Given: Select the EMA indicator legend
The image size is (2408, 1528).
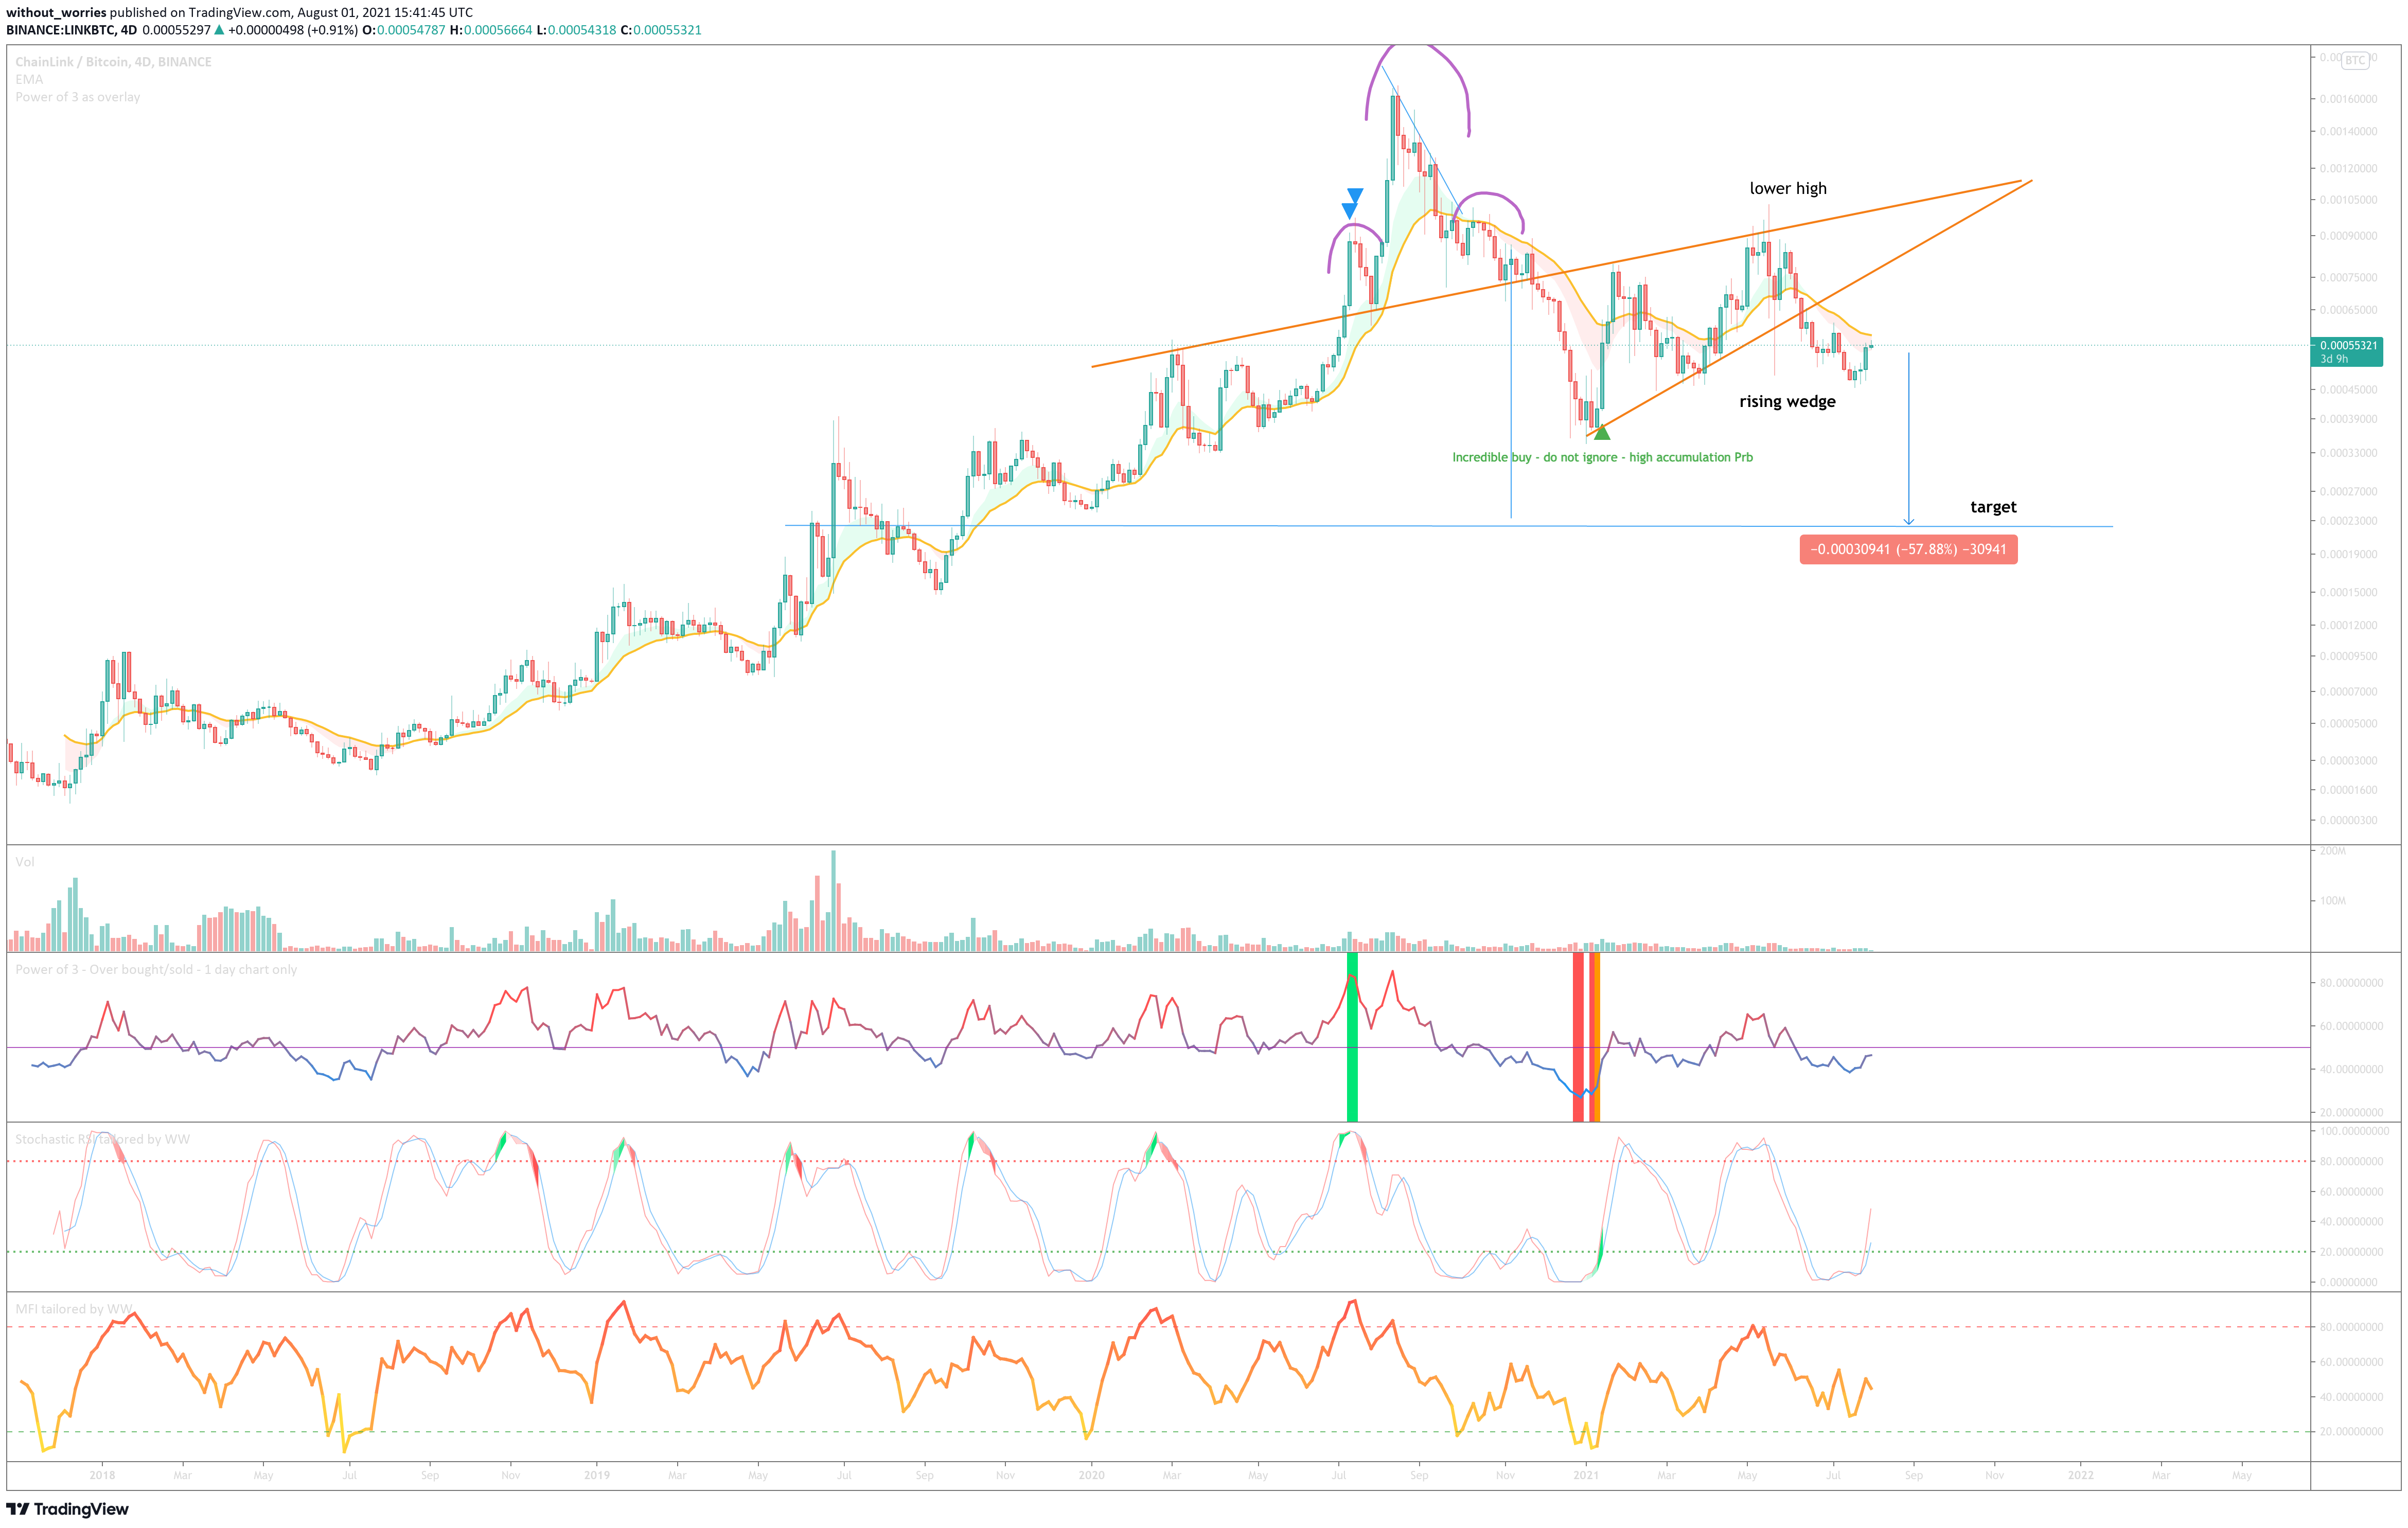Looking at the screenshot, I should click(x=29, y=79).
